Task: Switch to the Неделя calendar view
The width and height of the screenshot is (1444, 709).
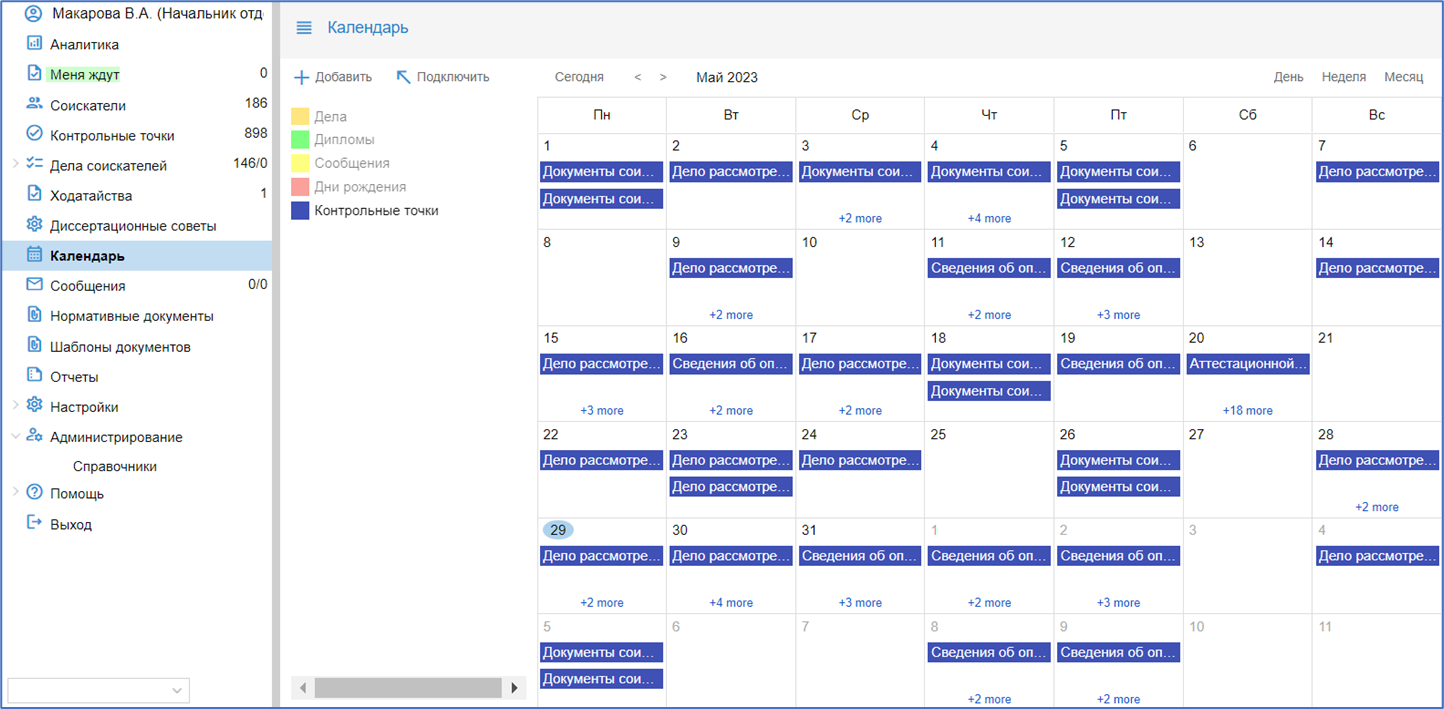Action: pyautogui.click(x=1343, y=77)
